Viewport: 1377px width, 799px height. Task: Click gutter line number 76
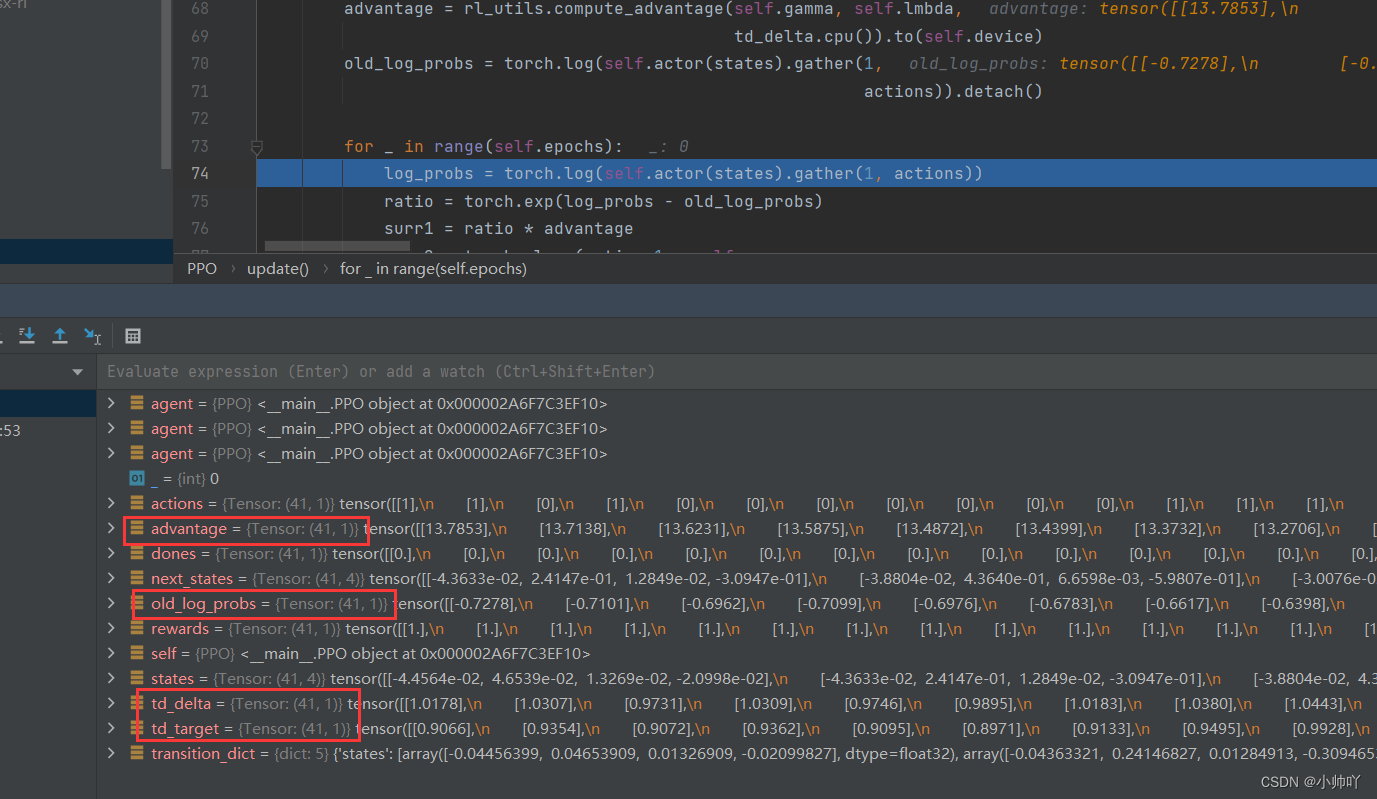199,228
